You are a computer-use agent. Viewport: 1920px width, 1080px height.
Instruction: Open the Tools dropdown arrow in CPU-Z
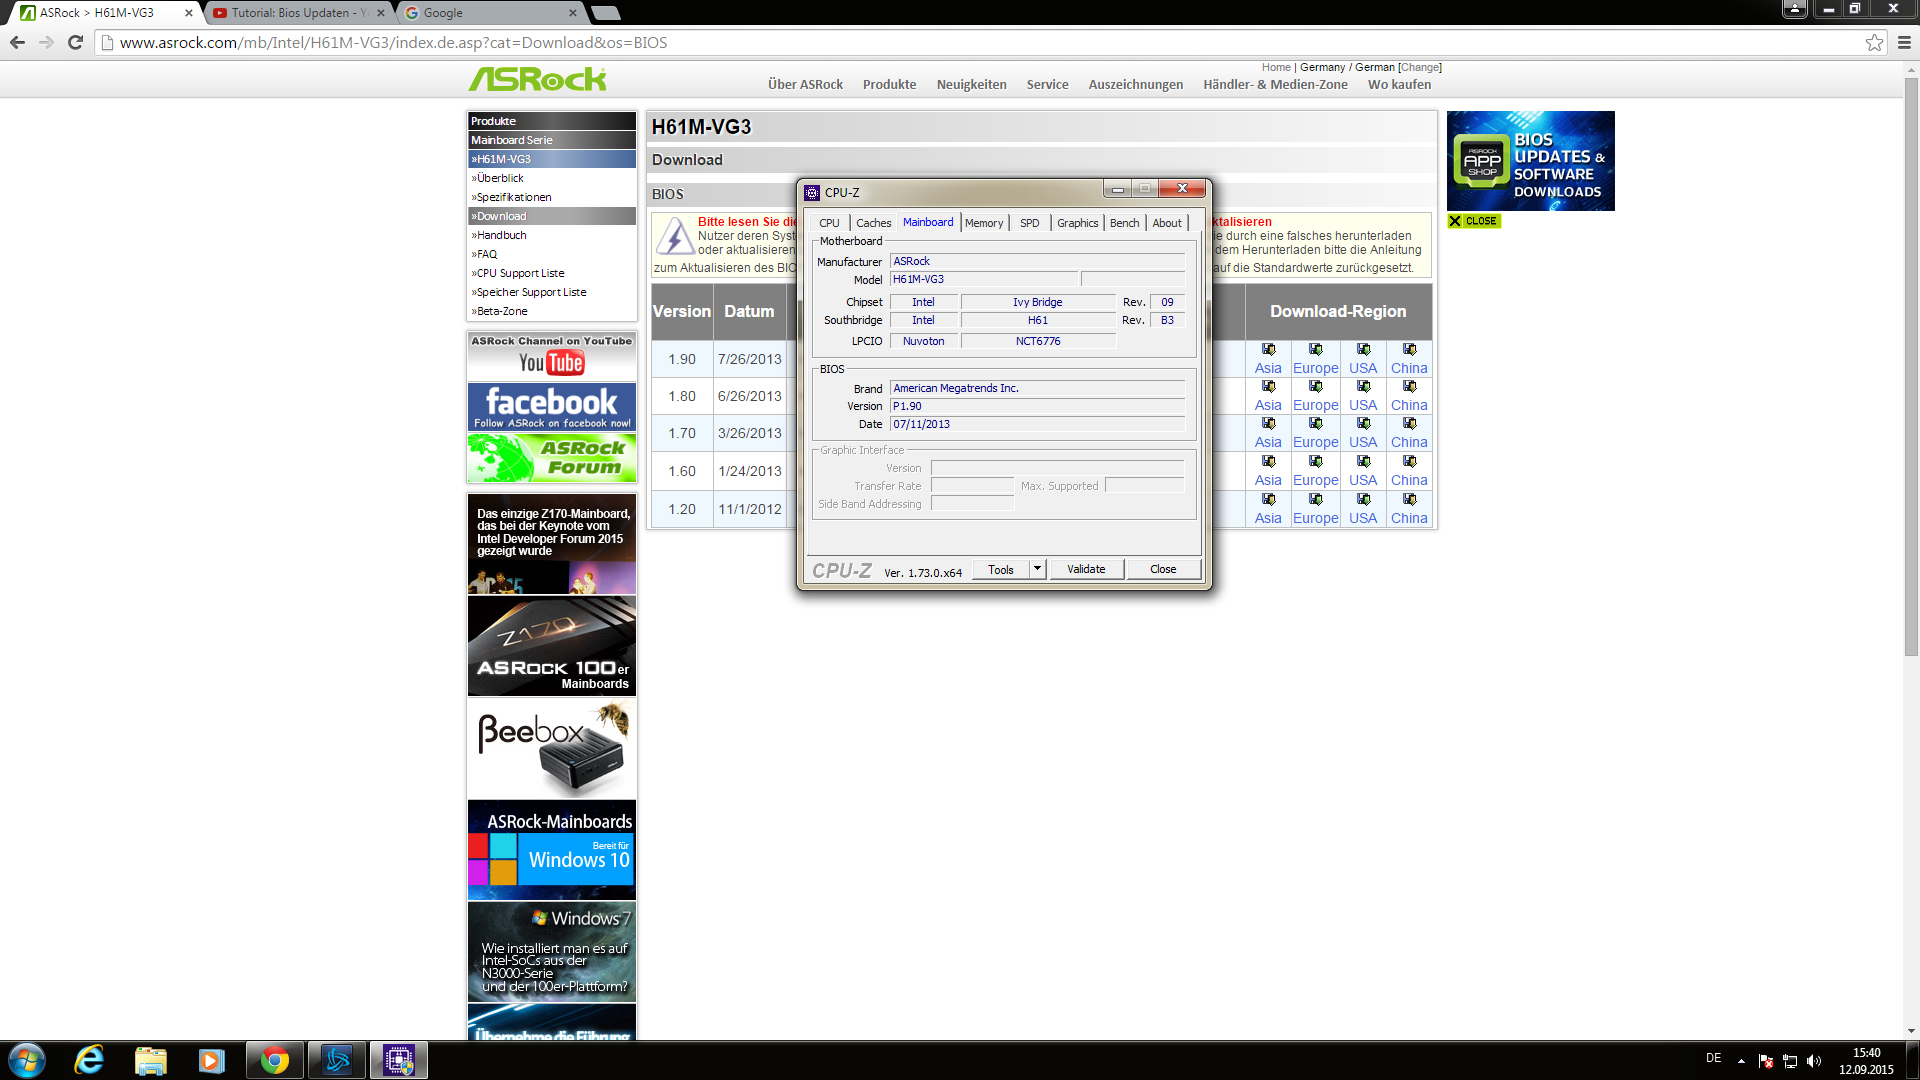[x=1037, y=569]
